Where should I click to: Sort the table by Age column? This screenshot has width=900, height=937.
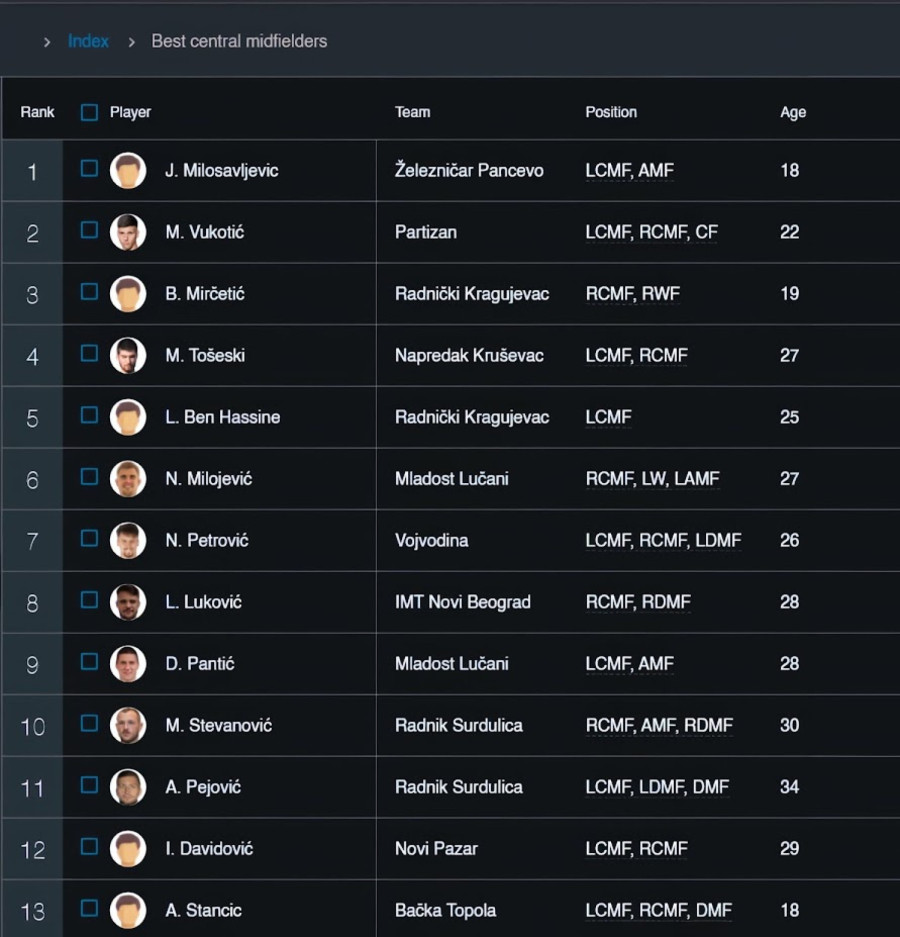pyautogui.click(x=792, y=112)
